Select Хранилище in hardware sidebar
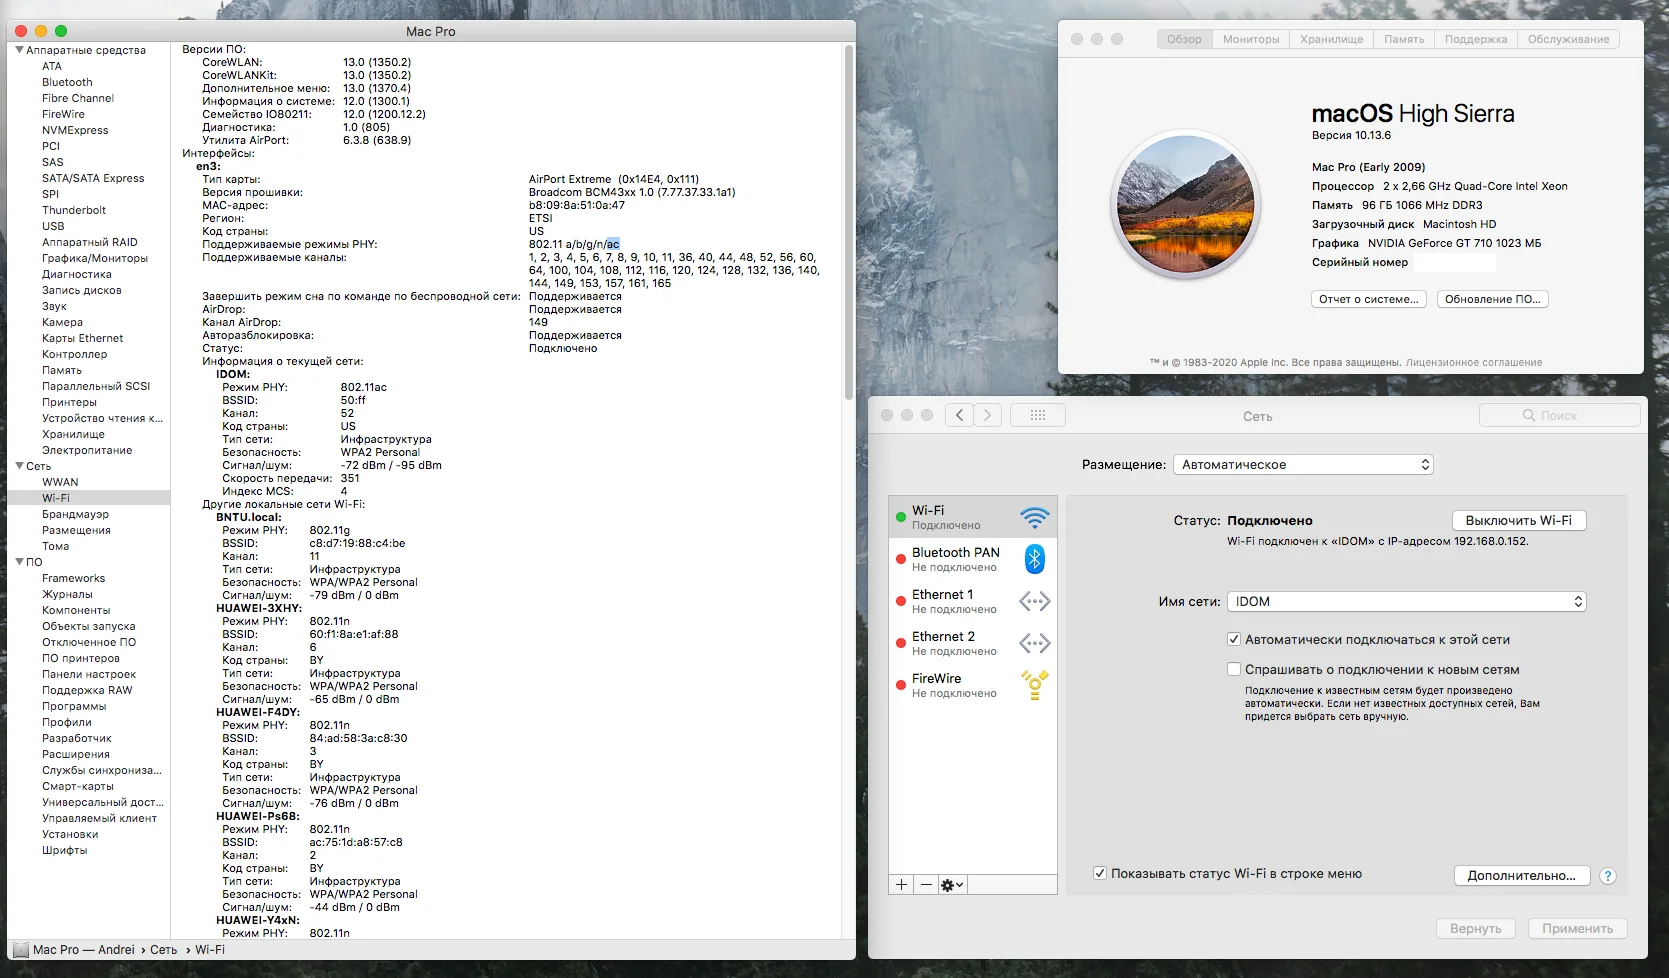1669x978 pixels. (x=73, y=434)
